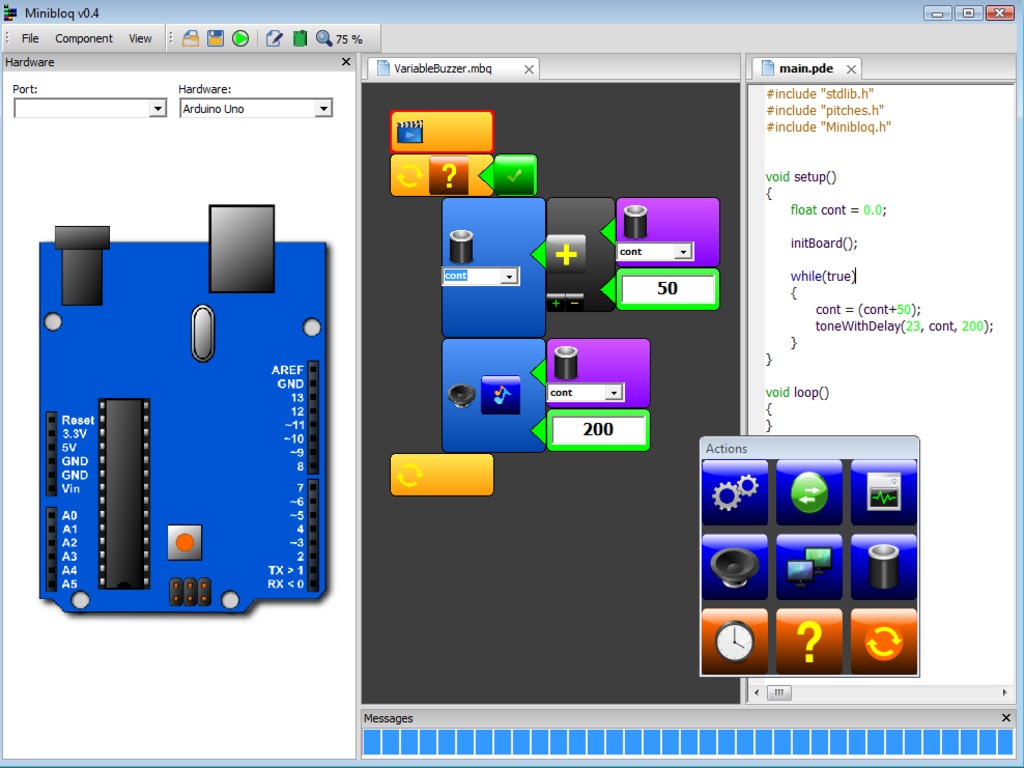Viewport: 1024px width, 768px height.
Task: Click the question mark condition icon in while block
Action: 449,176
